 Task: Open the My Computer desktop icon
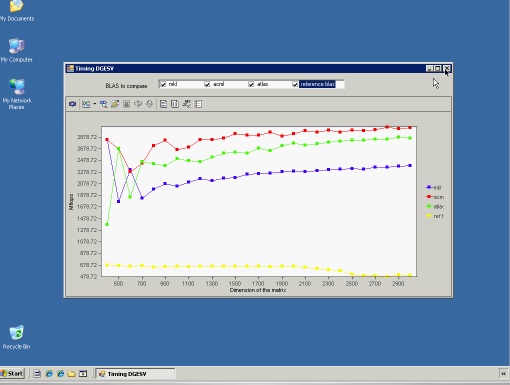[x=16, y=51]
